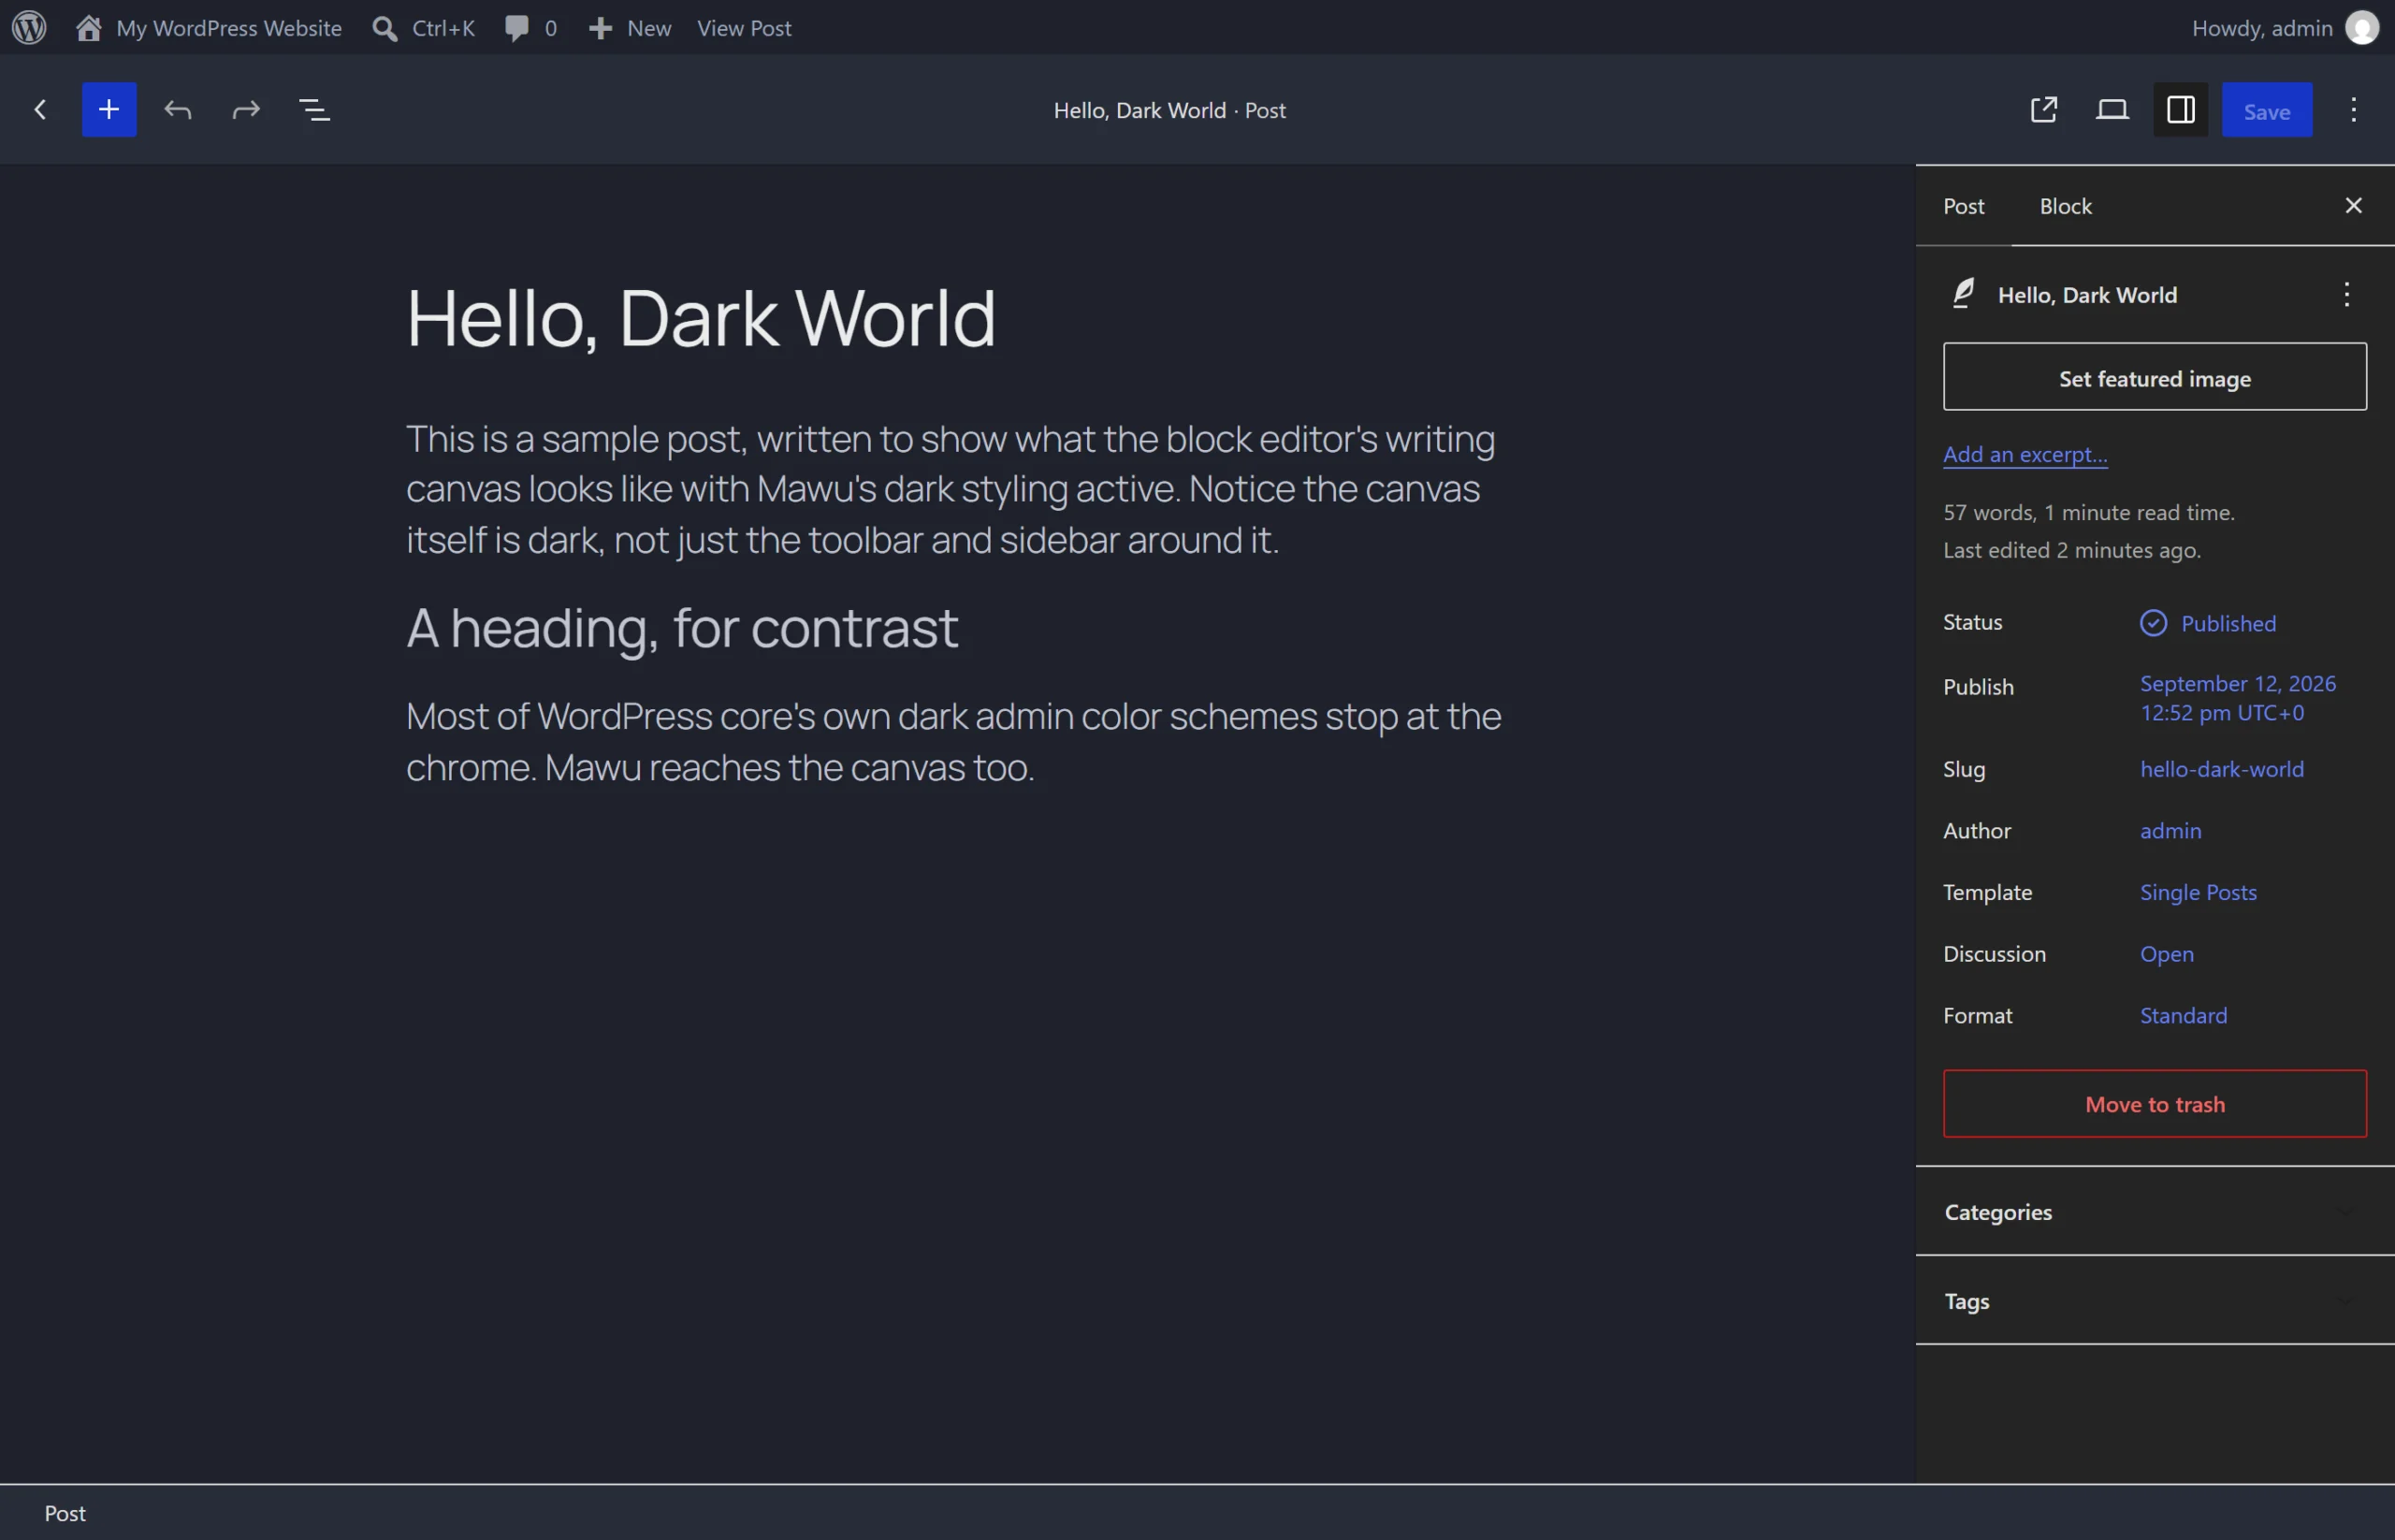The width and height of the screenshot is (2395, 1540).
Task: Open the Document Overview list view
Action: 315,109
